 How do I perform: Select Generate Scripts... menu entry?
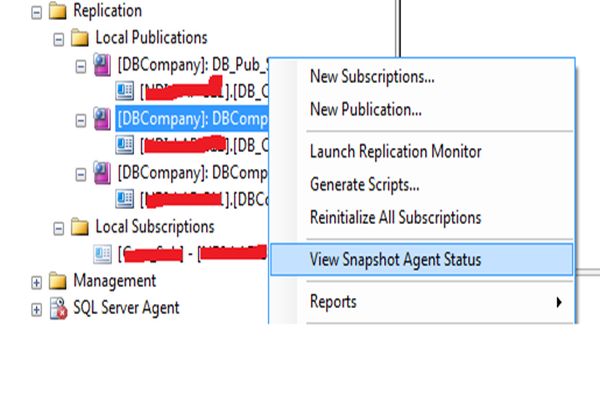[x=422, y=184]
